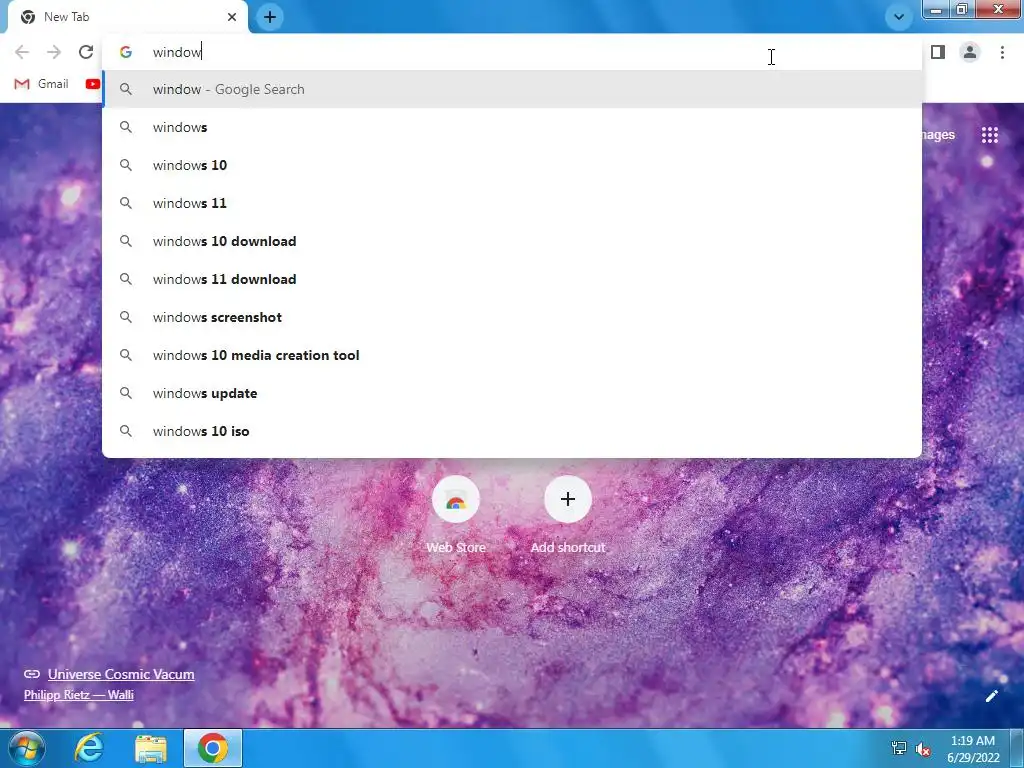Viewport: 1024px width, 768px height.
Task: Select the 'windows 10' suggestion
Action: (512, 165)
